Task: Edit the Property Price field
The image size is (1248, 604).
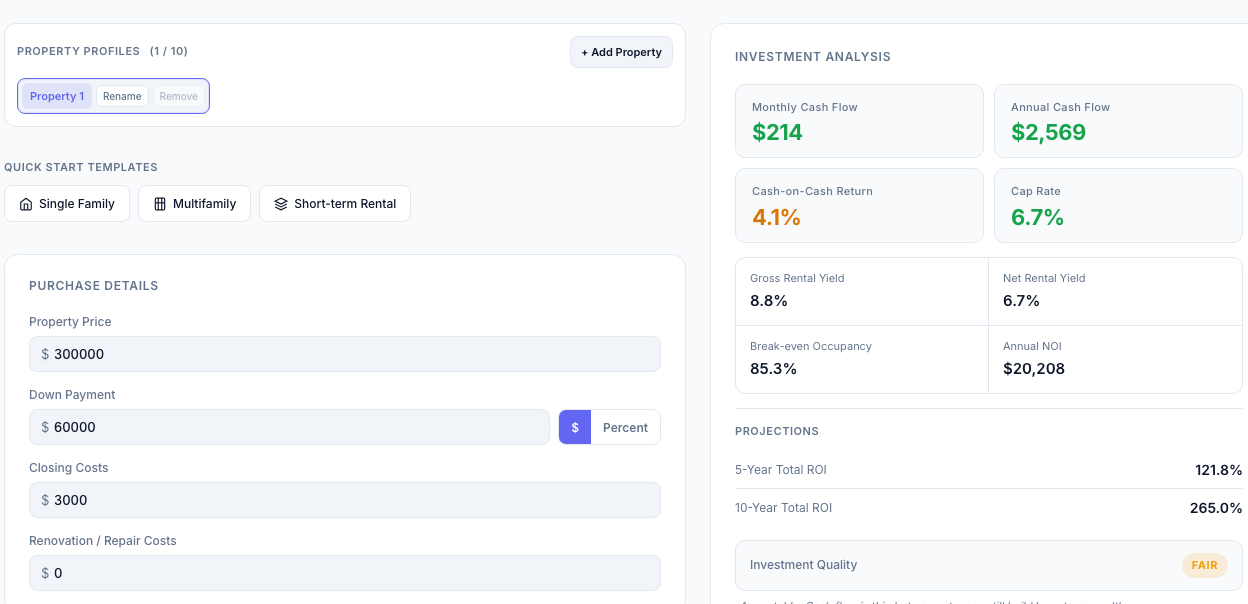Action: (x=344, y=354)
